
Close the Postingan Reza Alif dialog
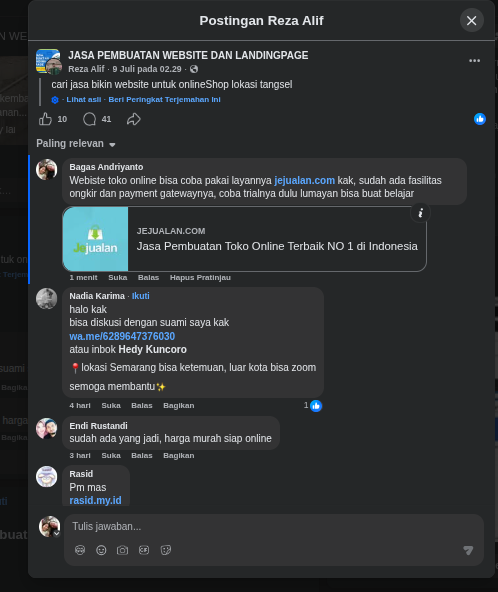[472, 20]
